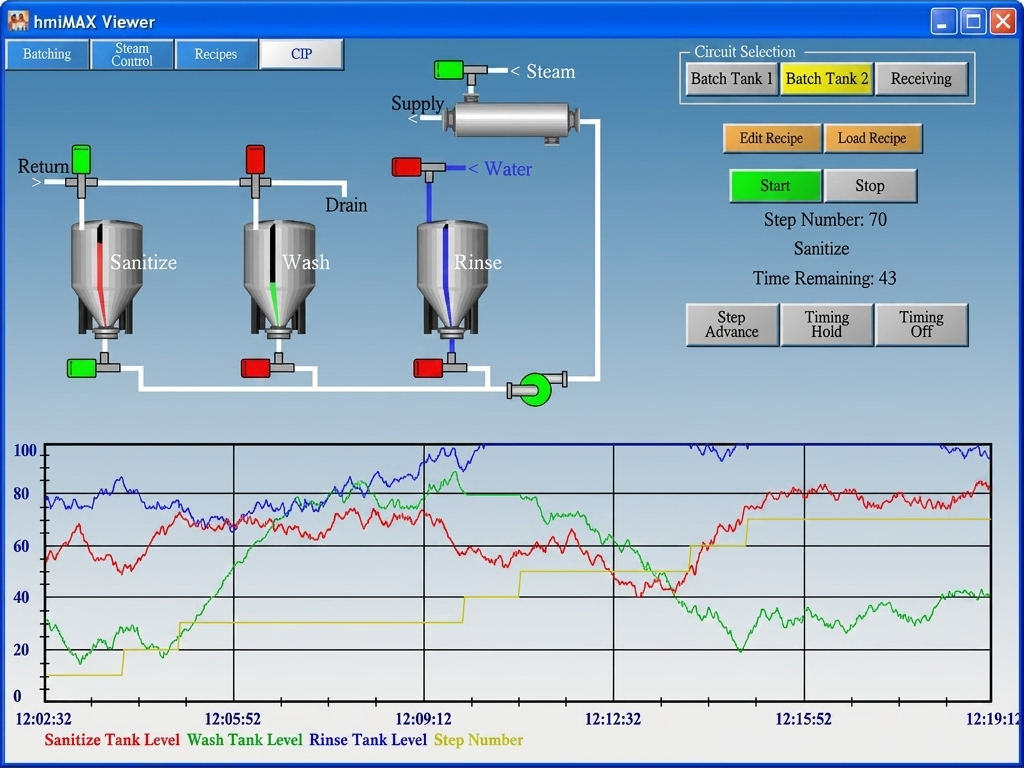Screen dimensions: 1024x768
Task: Select the Sanitize tank
Action: coord(106,278)
